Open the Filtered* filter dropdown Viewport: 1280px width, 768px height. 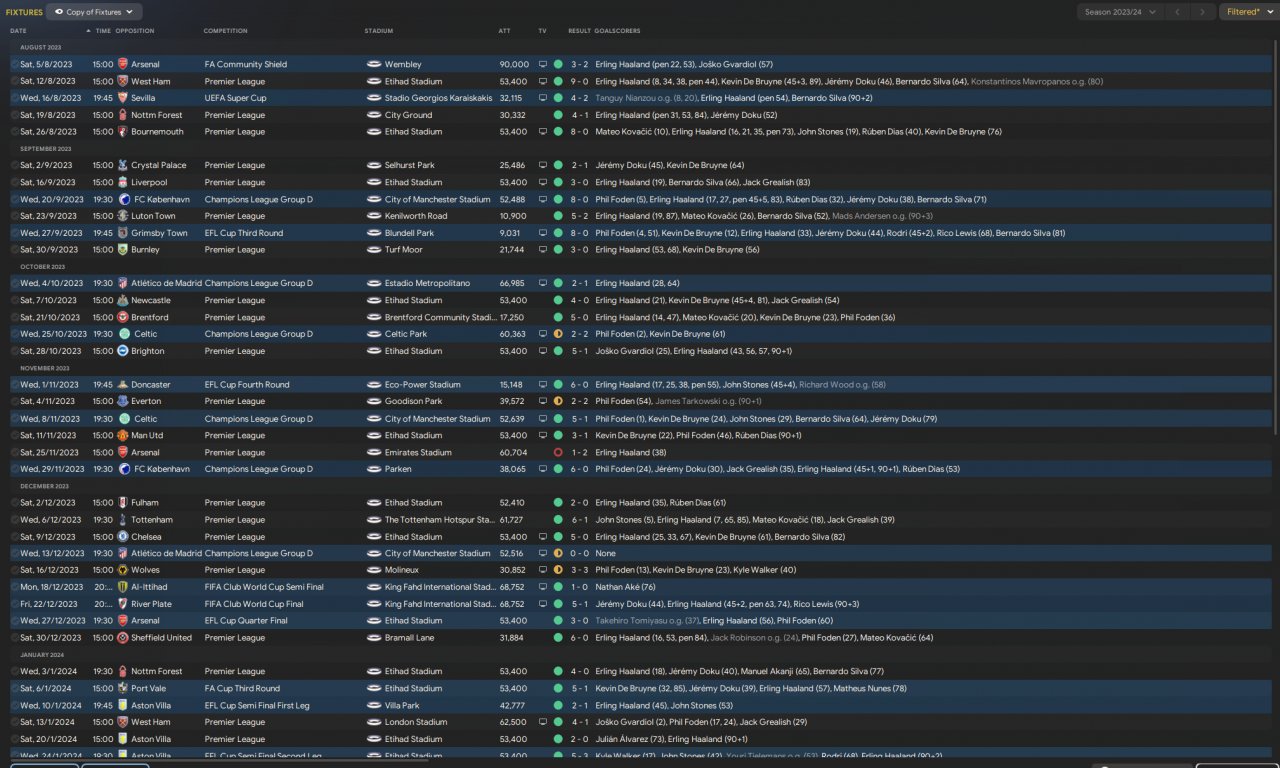point(1248,12)
